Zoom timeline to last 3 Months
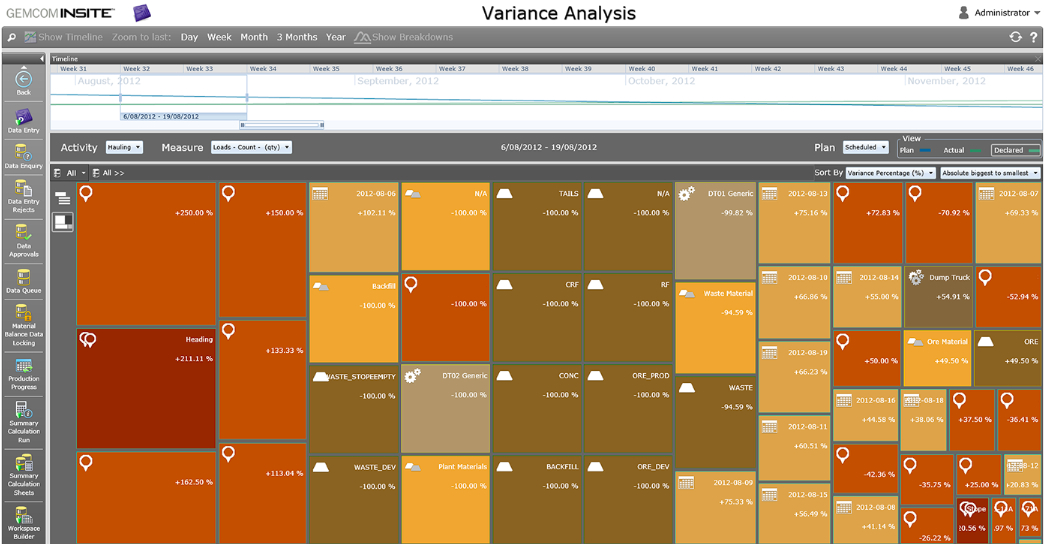This screenshot has width=1047, height=544. coord(297,37)
